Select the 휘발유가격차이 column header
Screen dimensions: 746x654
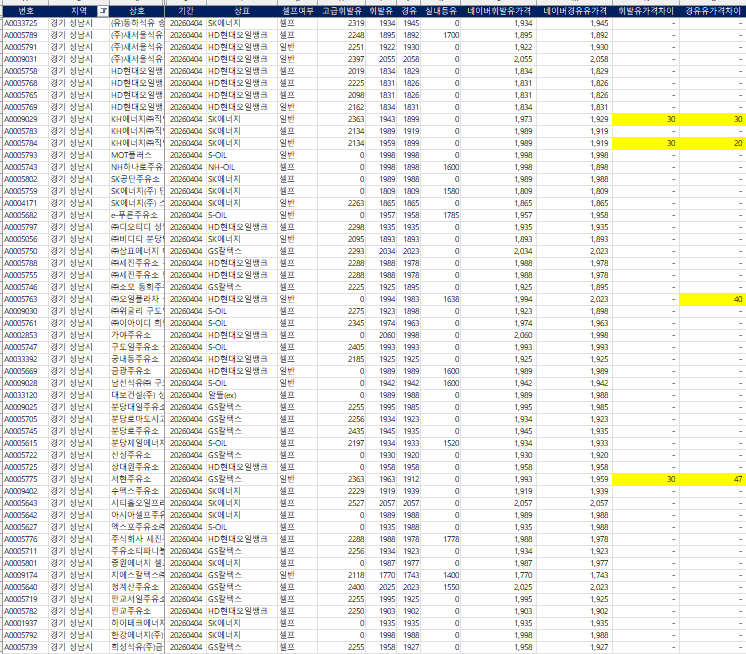(646, 11)
